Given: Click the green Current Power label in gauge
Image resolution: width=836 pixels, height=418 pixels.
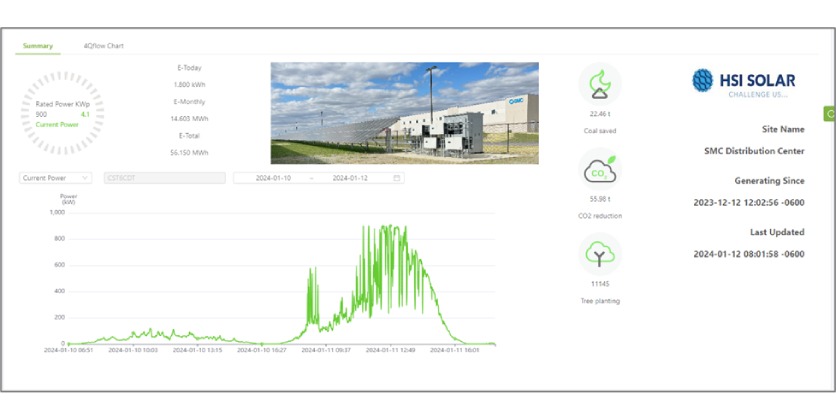Looking at the screenshot, I should [56, 125].
